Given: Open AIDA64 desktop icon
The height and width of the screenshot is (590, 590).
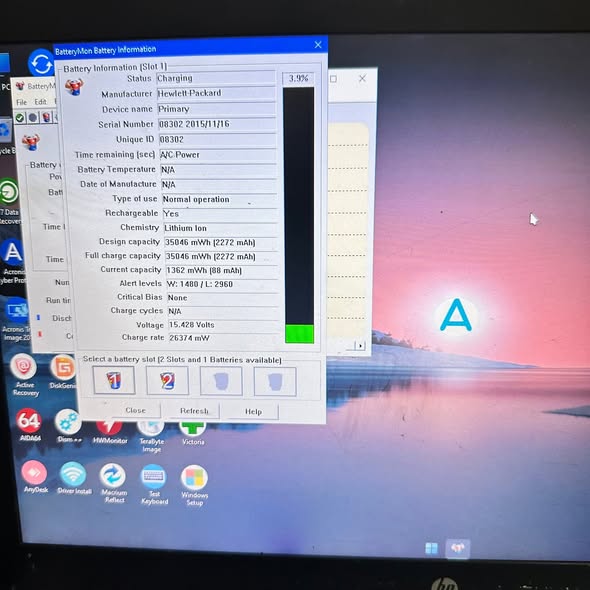Looking at the screenshot, I should coord(30,426).
